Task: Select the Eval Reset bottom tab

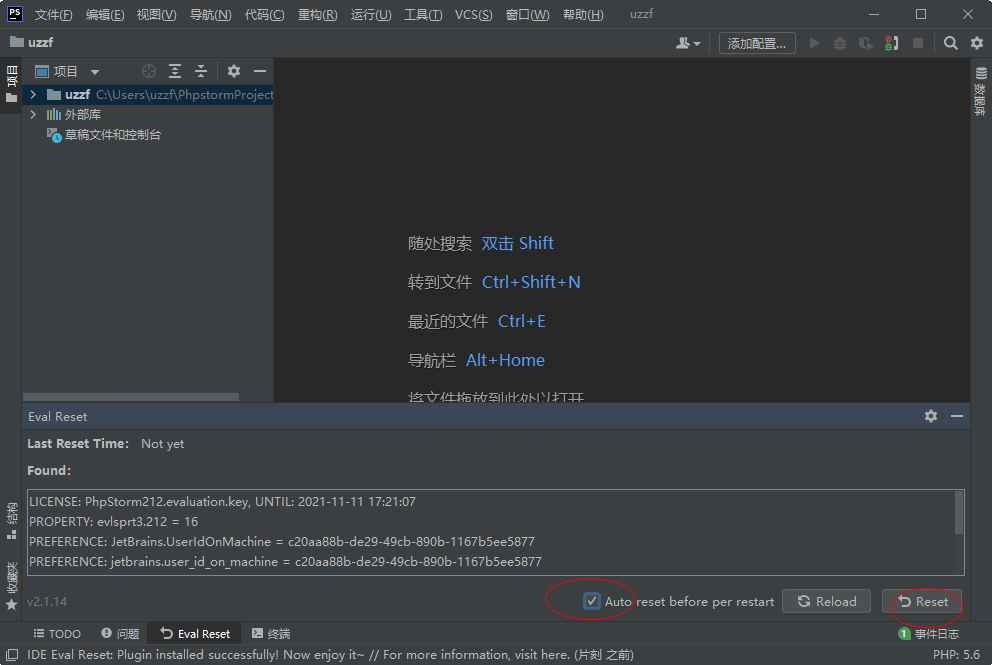Action: tap(195, 633)
